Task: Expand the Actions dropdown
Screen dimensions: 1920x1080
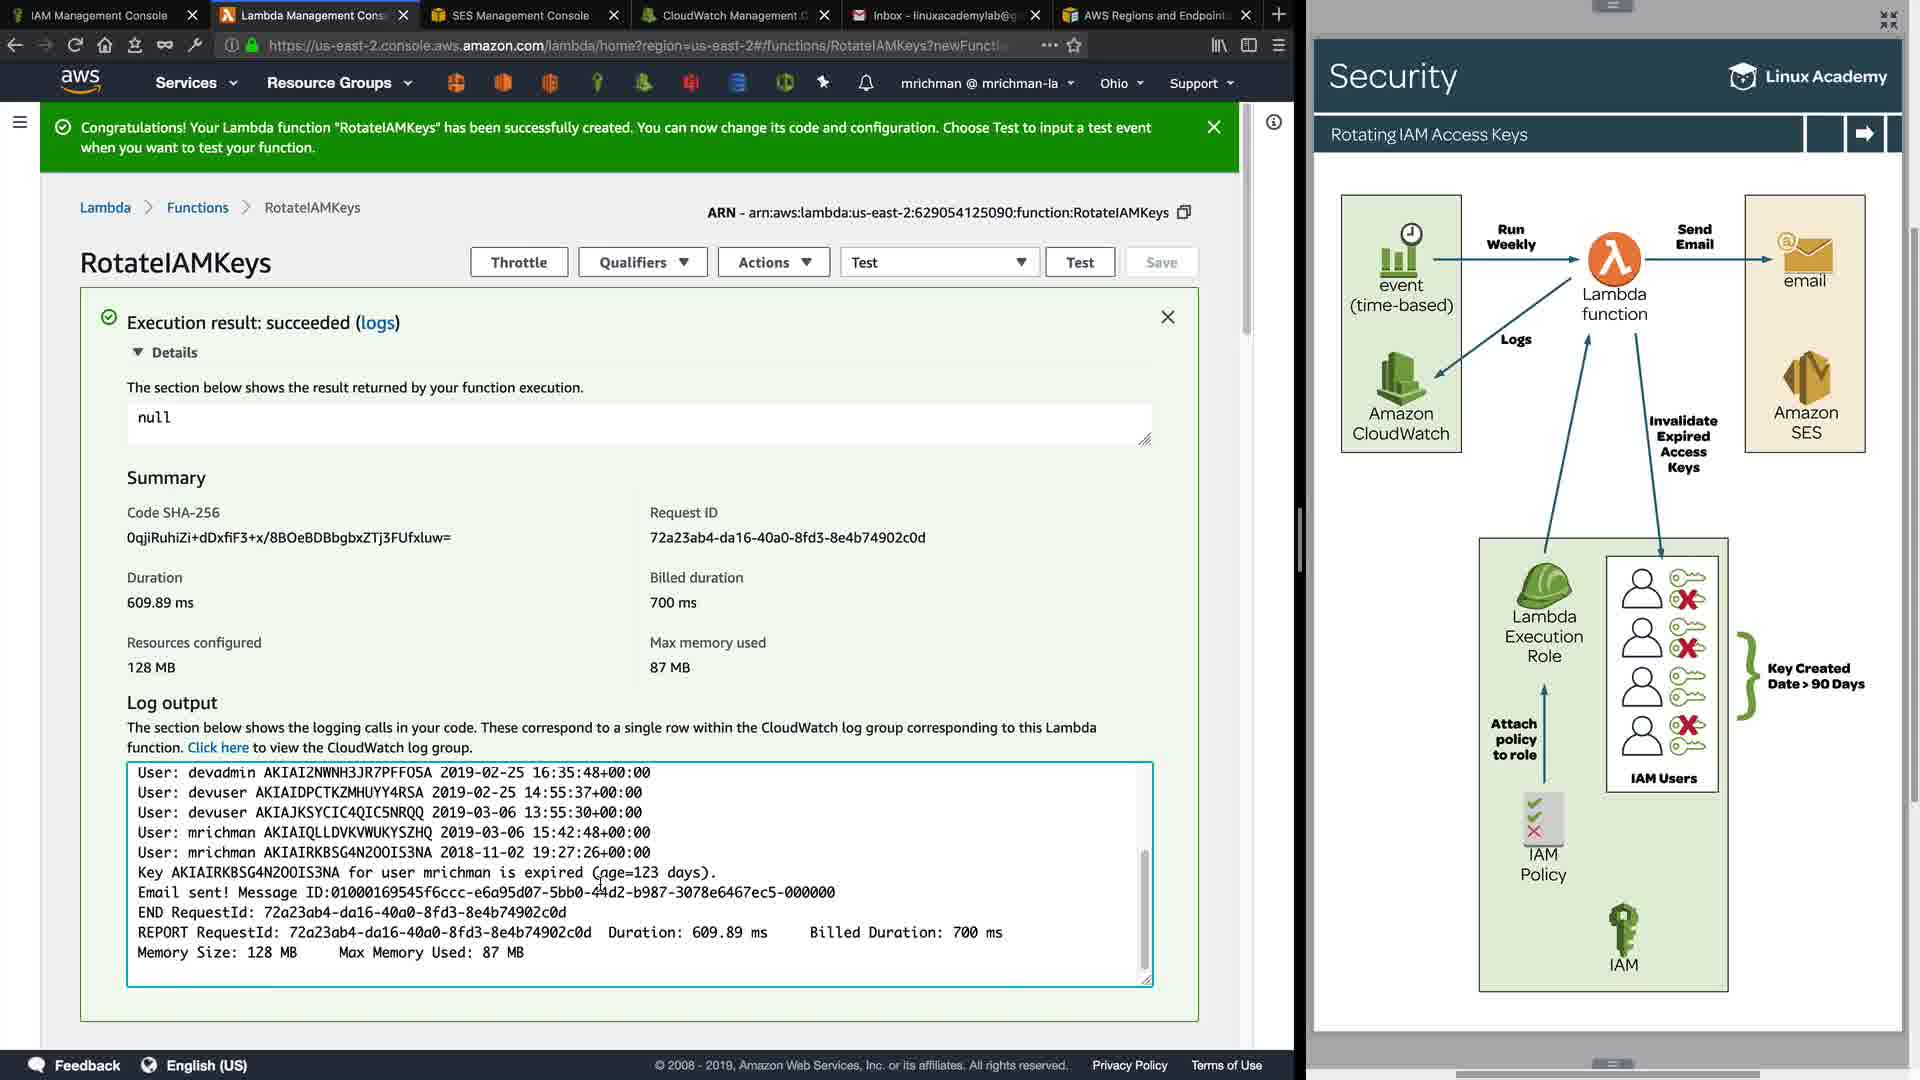Action: click(x=773, y=262)
